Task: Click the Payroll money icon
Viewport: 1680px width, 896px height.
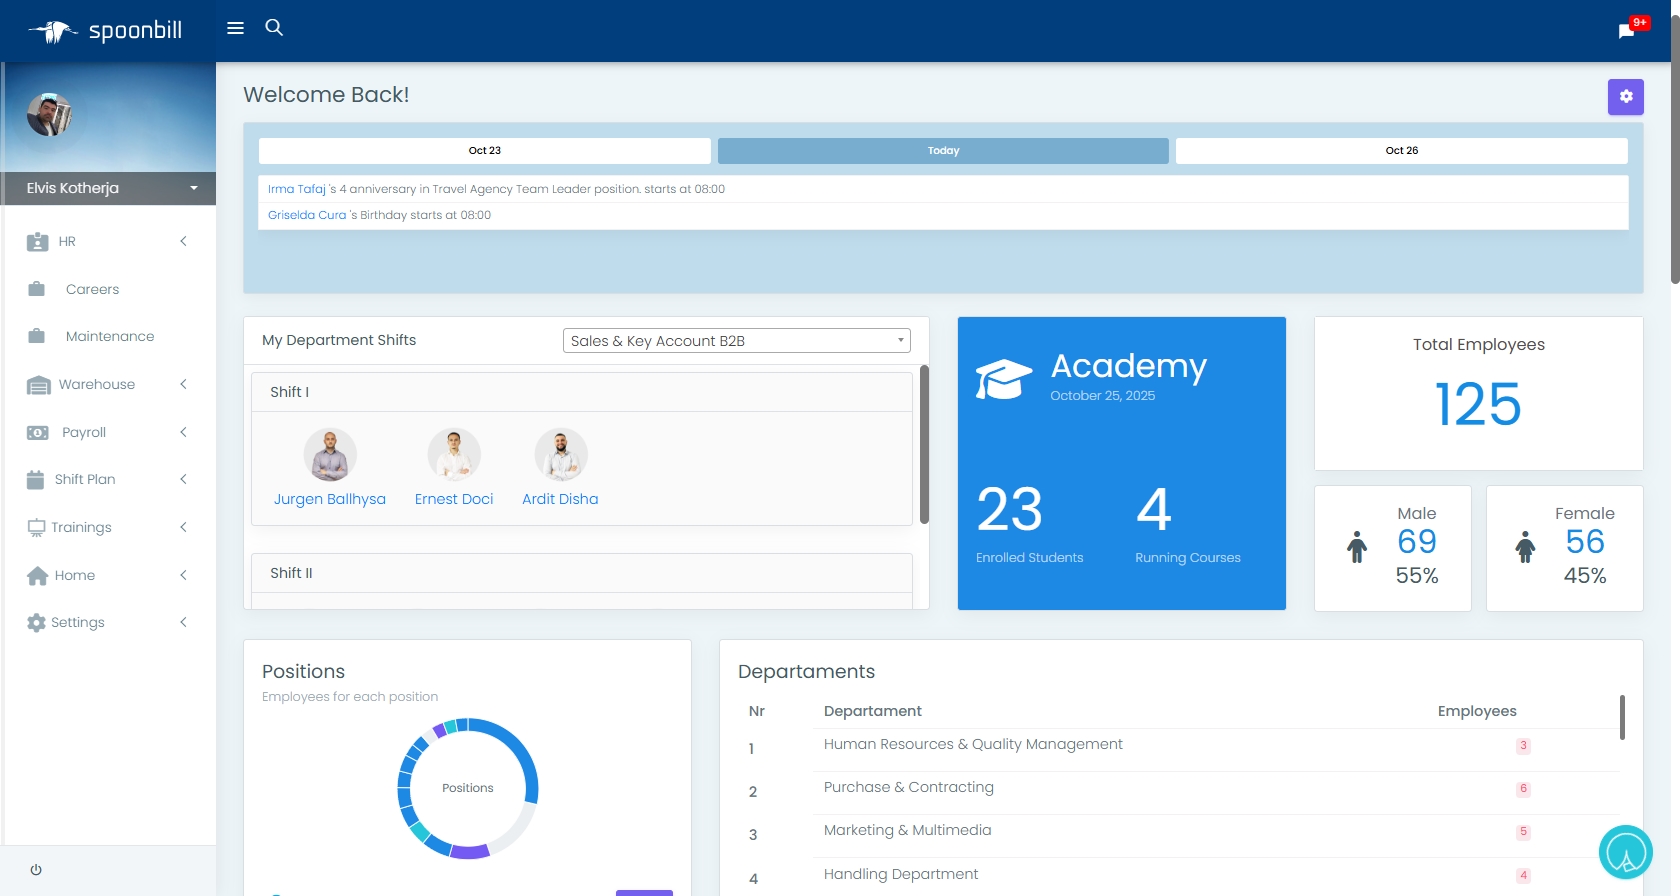Action: coord(38,433)
